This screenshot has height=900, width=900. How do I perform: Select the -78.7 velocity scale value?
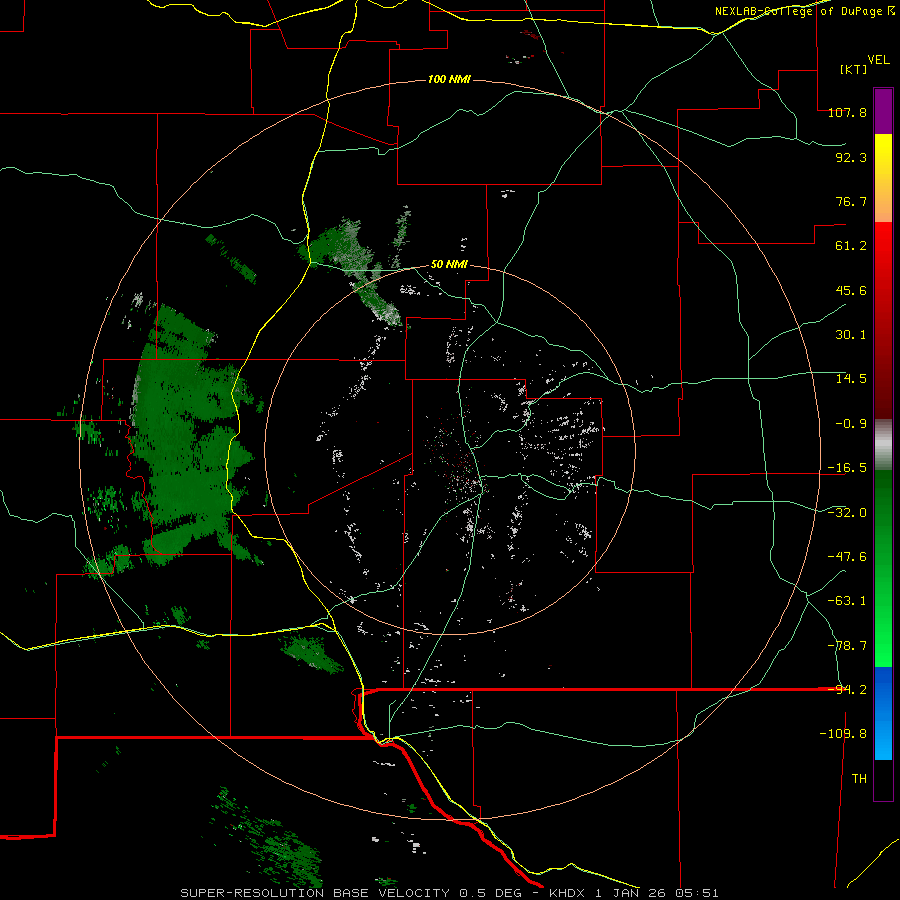coord(847,646)
